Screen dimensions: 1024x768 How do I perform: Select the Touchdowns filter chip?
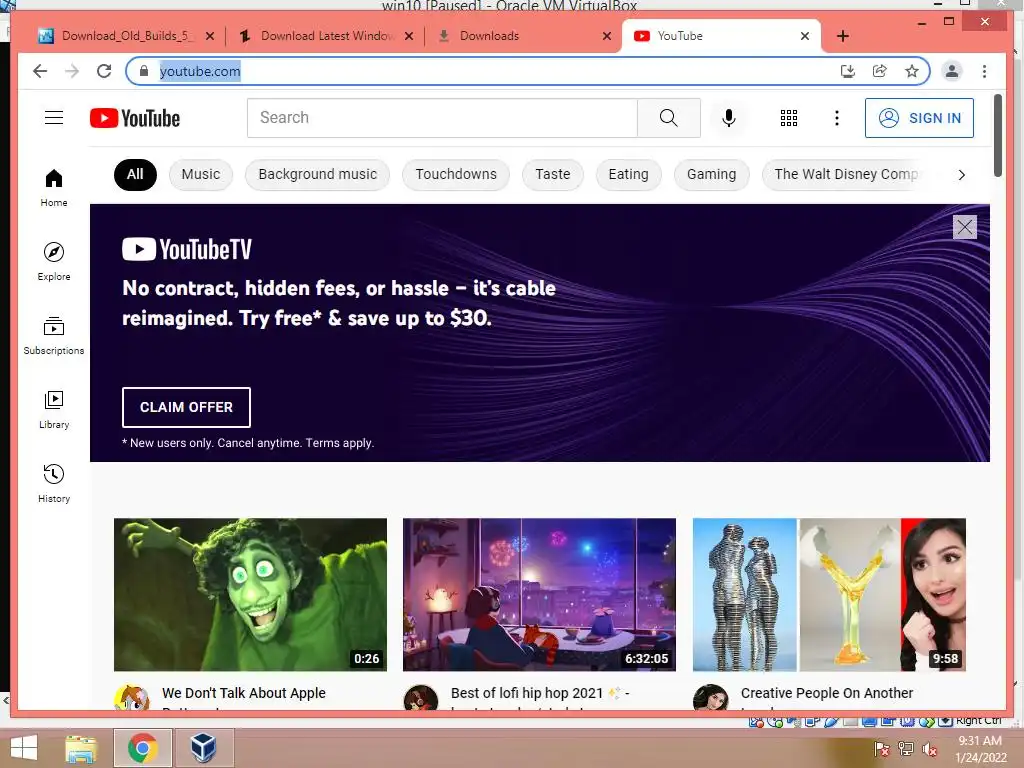coord(456,174)
